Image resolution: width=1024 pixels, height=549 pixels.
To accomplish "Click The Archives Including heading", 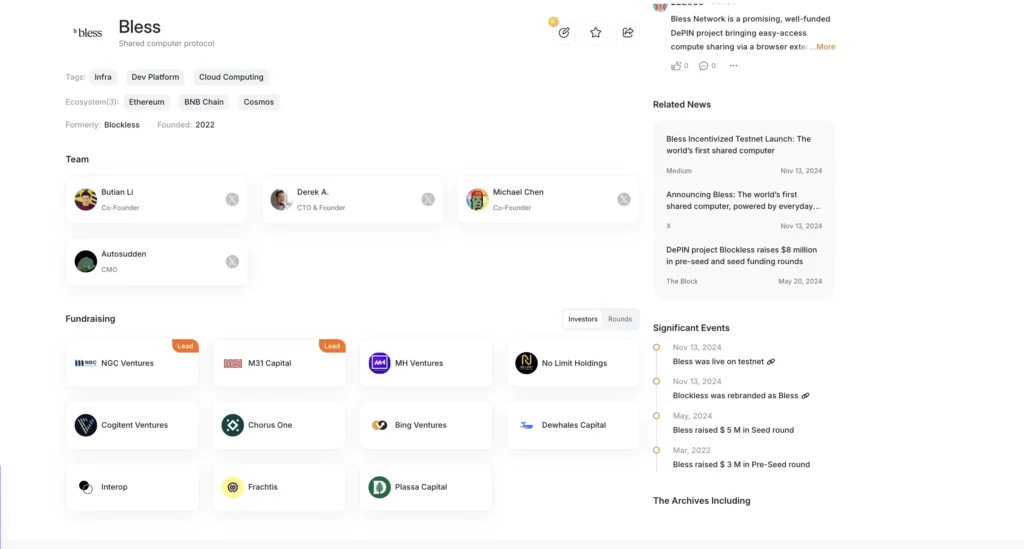I will 701,501.
